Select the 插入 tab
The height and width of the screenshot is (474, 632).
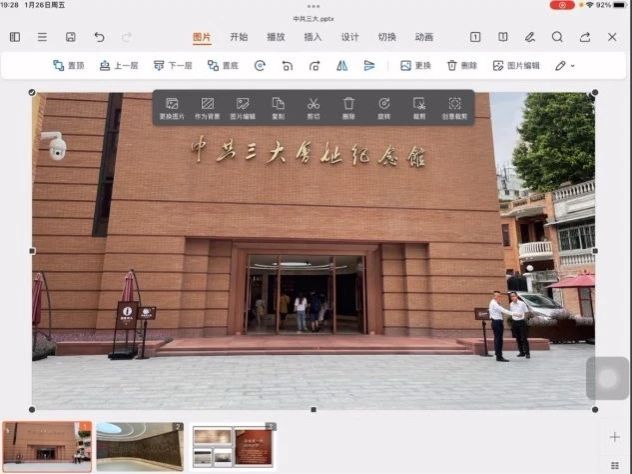(313, 37)
